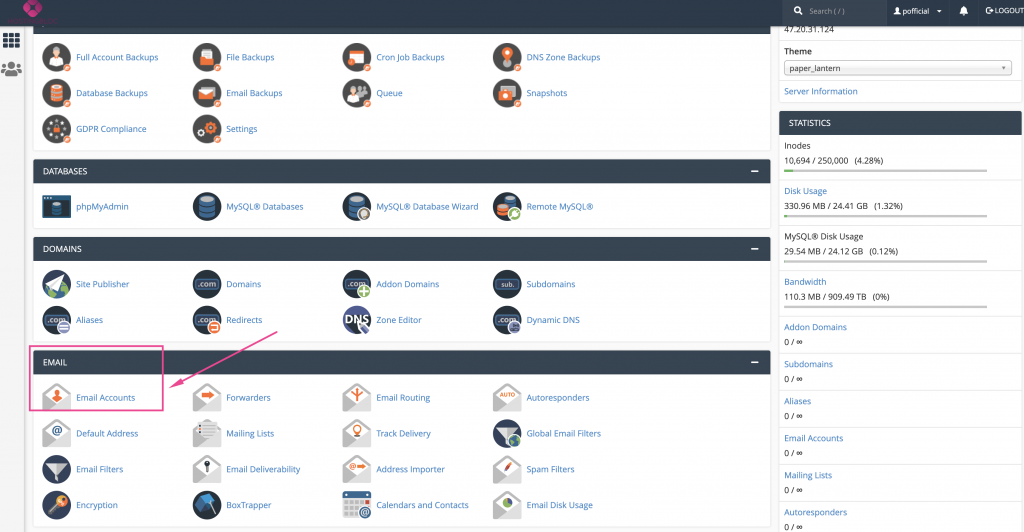Open the Site Publisher icon
Viewport: 1024px width, 532px height.
click(x=57, y=284)
